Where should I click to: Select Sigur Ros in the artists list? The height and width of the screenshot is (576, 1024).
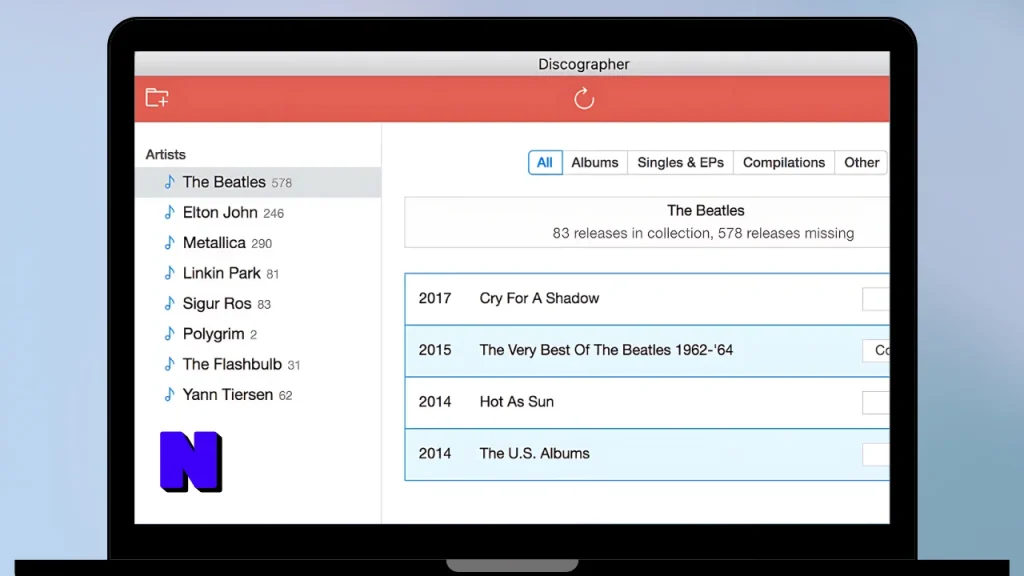(x=258, y=304)
